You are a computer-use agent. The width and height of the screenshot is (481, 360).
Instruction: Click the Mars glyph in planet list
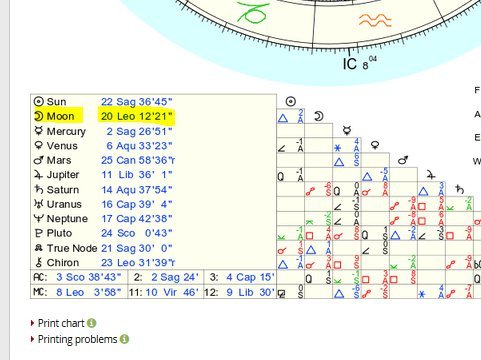[39, 160]
